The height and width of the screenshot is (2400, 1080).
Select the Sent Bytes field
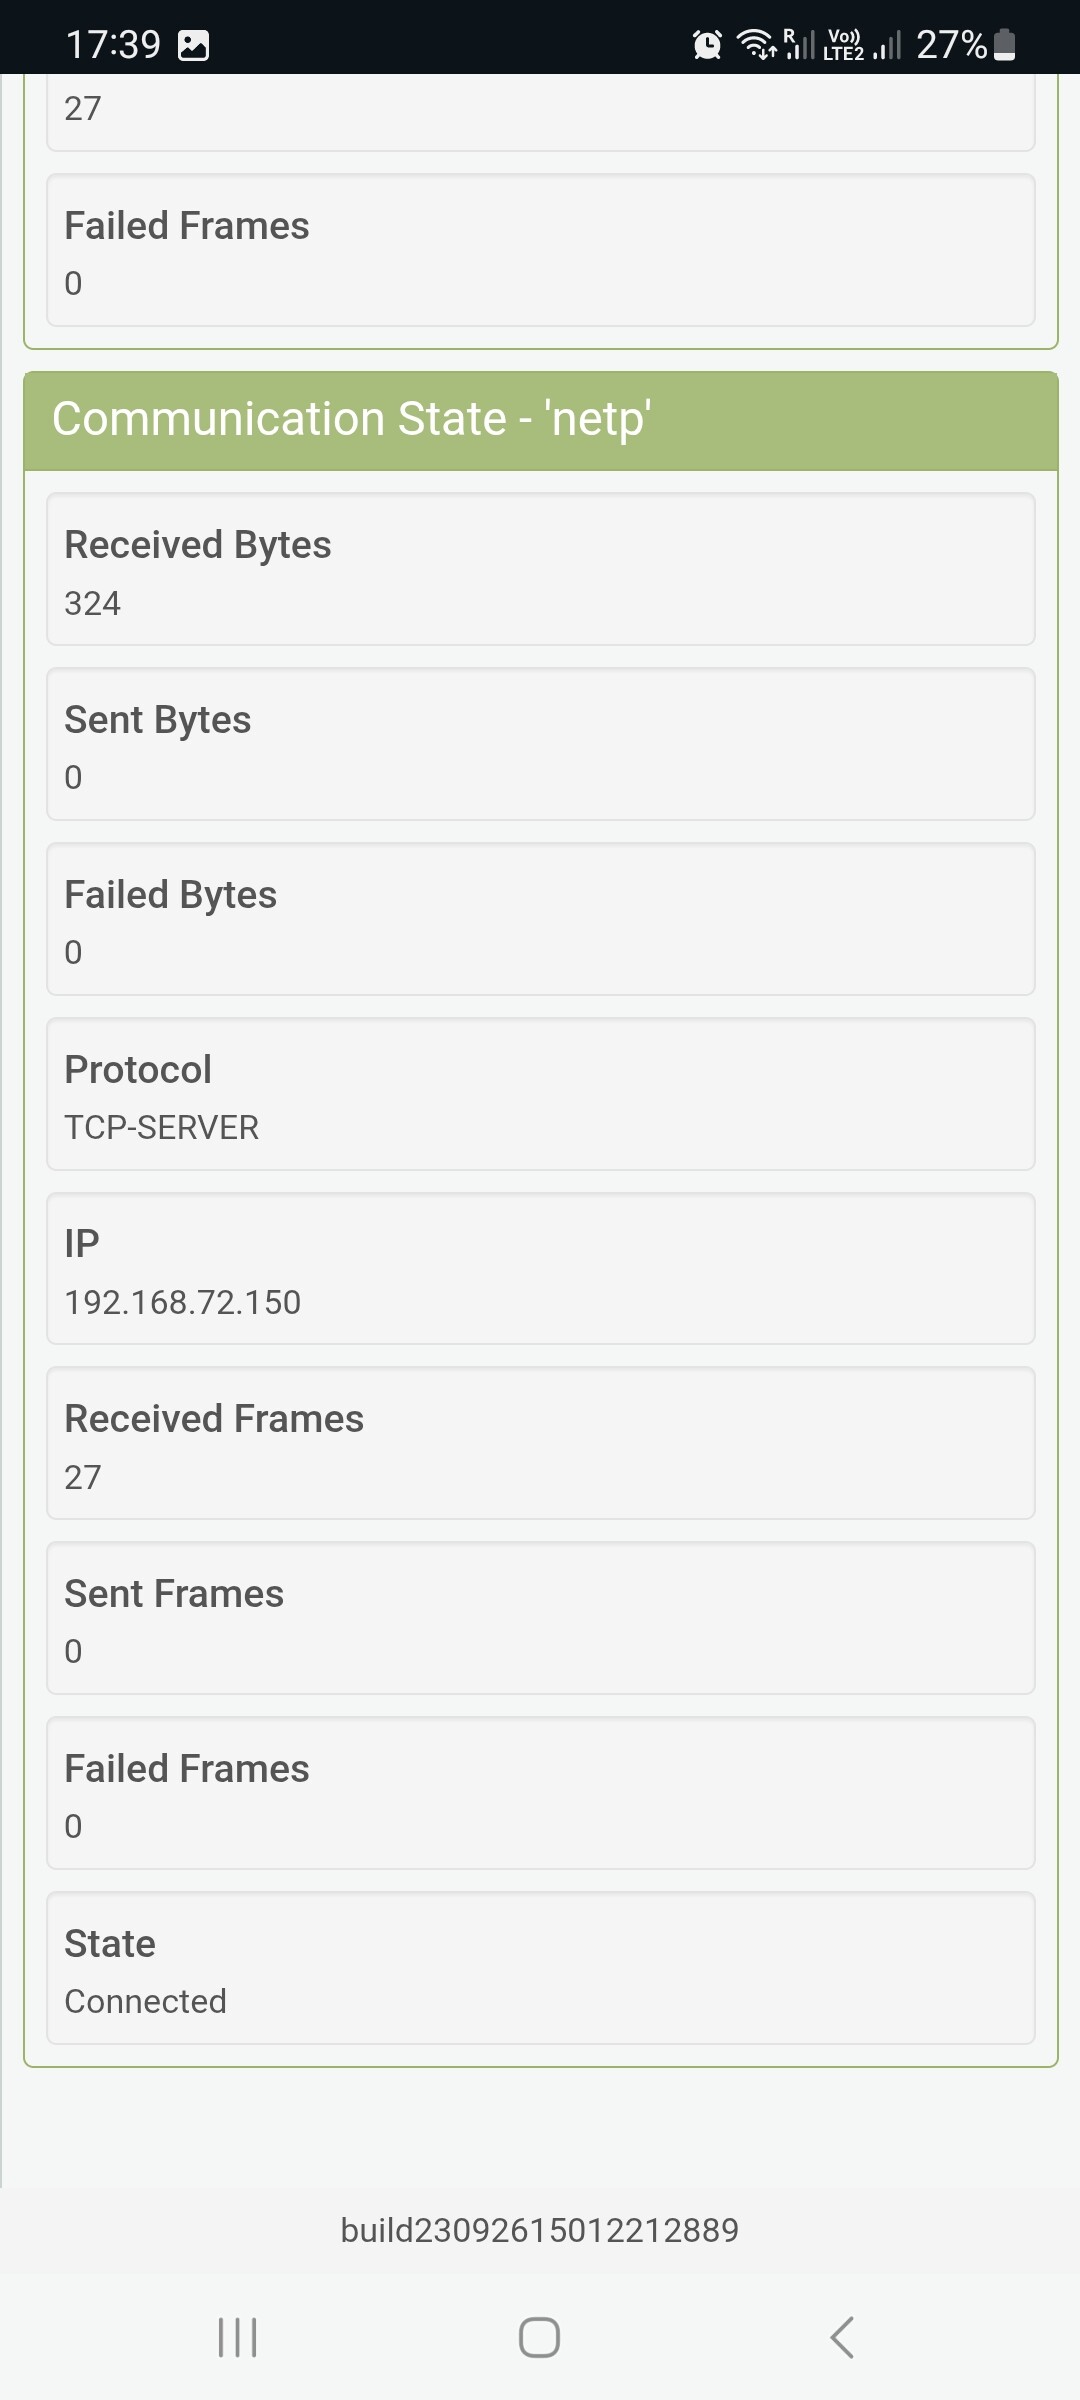tap(540, 744)
